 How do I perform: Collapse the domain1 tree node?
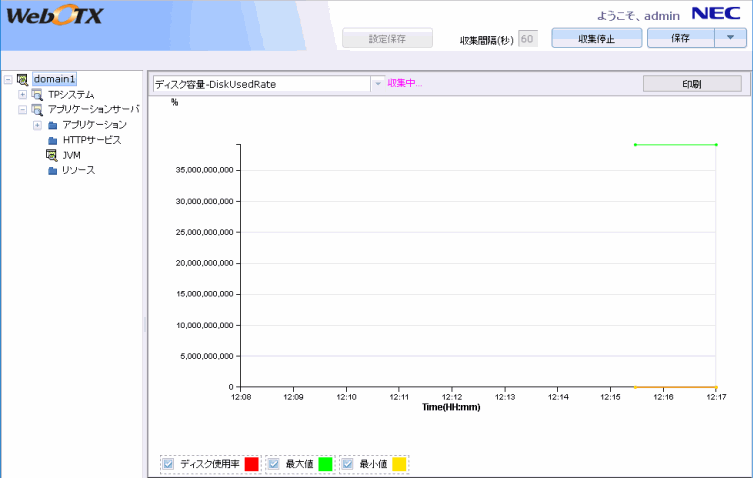click(x=8, y=79)
